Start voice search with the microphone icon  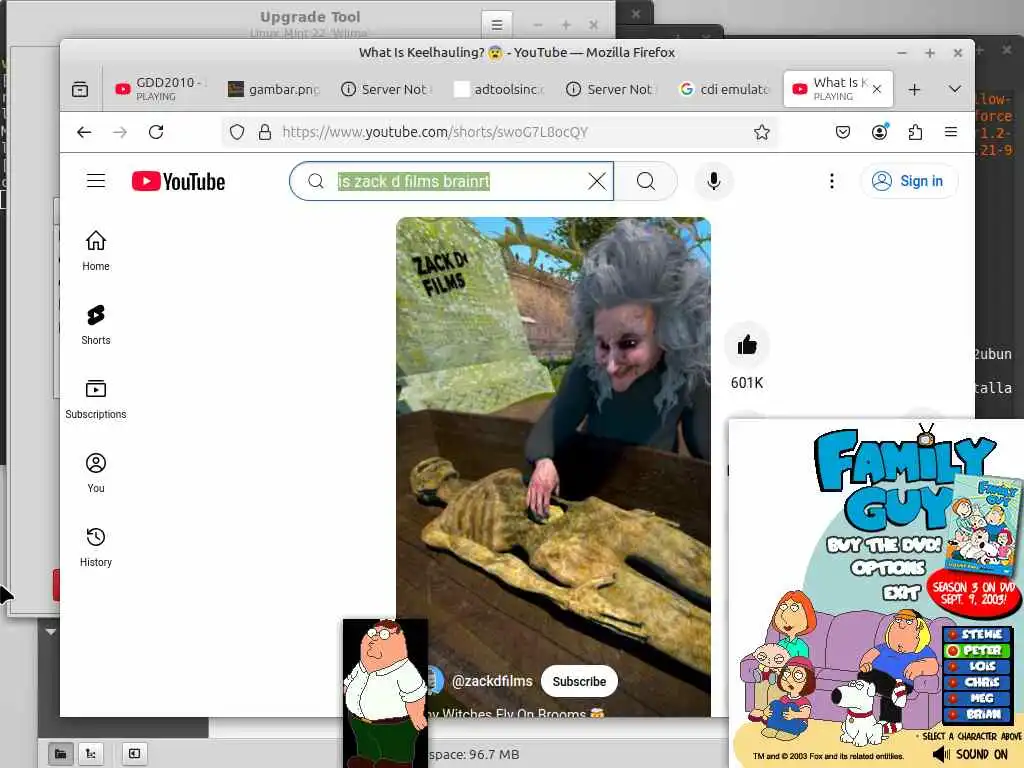714,181
